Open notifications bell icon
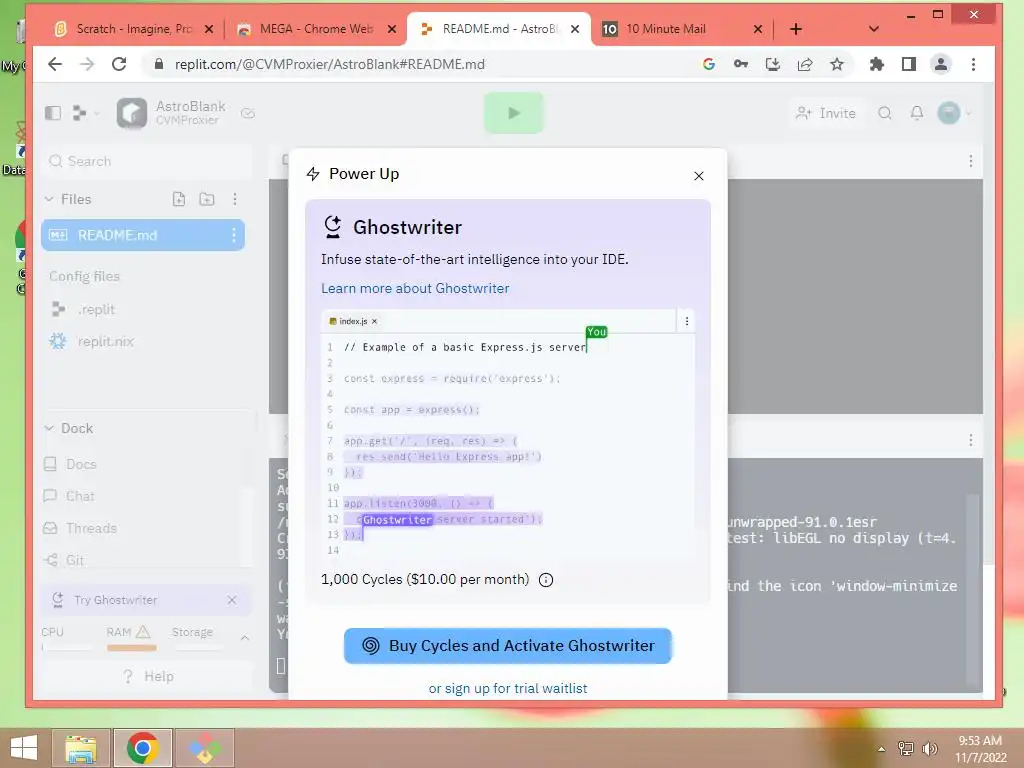This screenshot has height=768, width=1024. 917,113
